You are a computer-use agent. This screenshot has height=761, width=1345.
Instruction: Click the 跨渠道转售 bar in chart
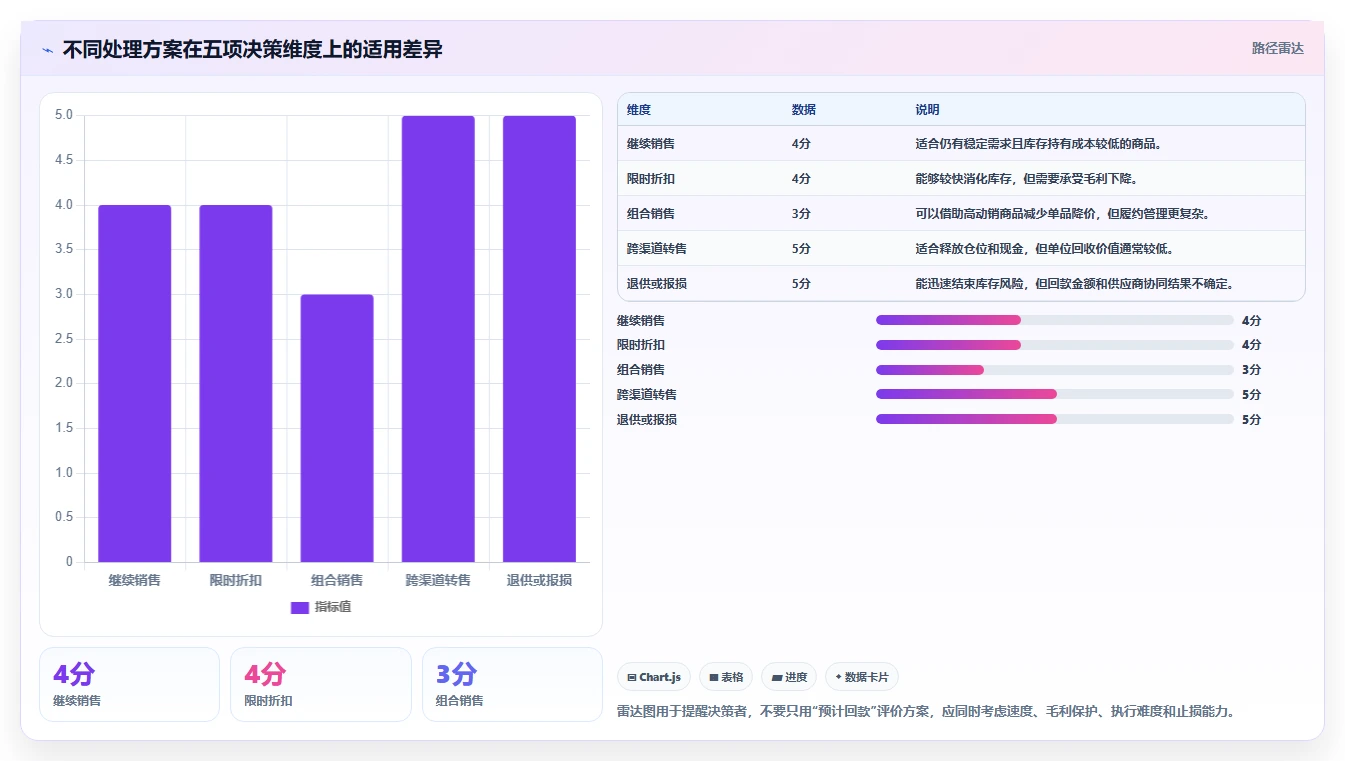(x=438, y=339)
